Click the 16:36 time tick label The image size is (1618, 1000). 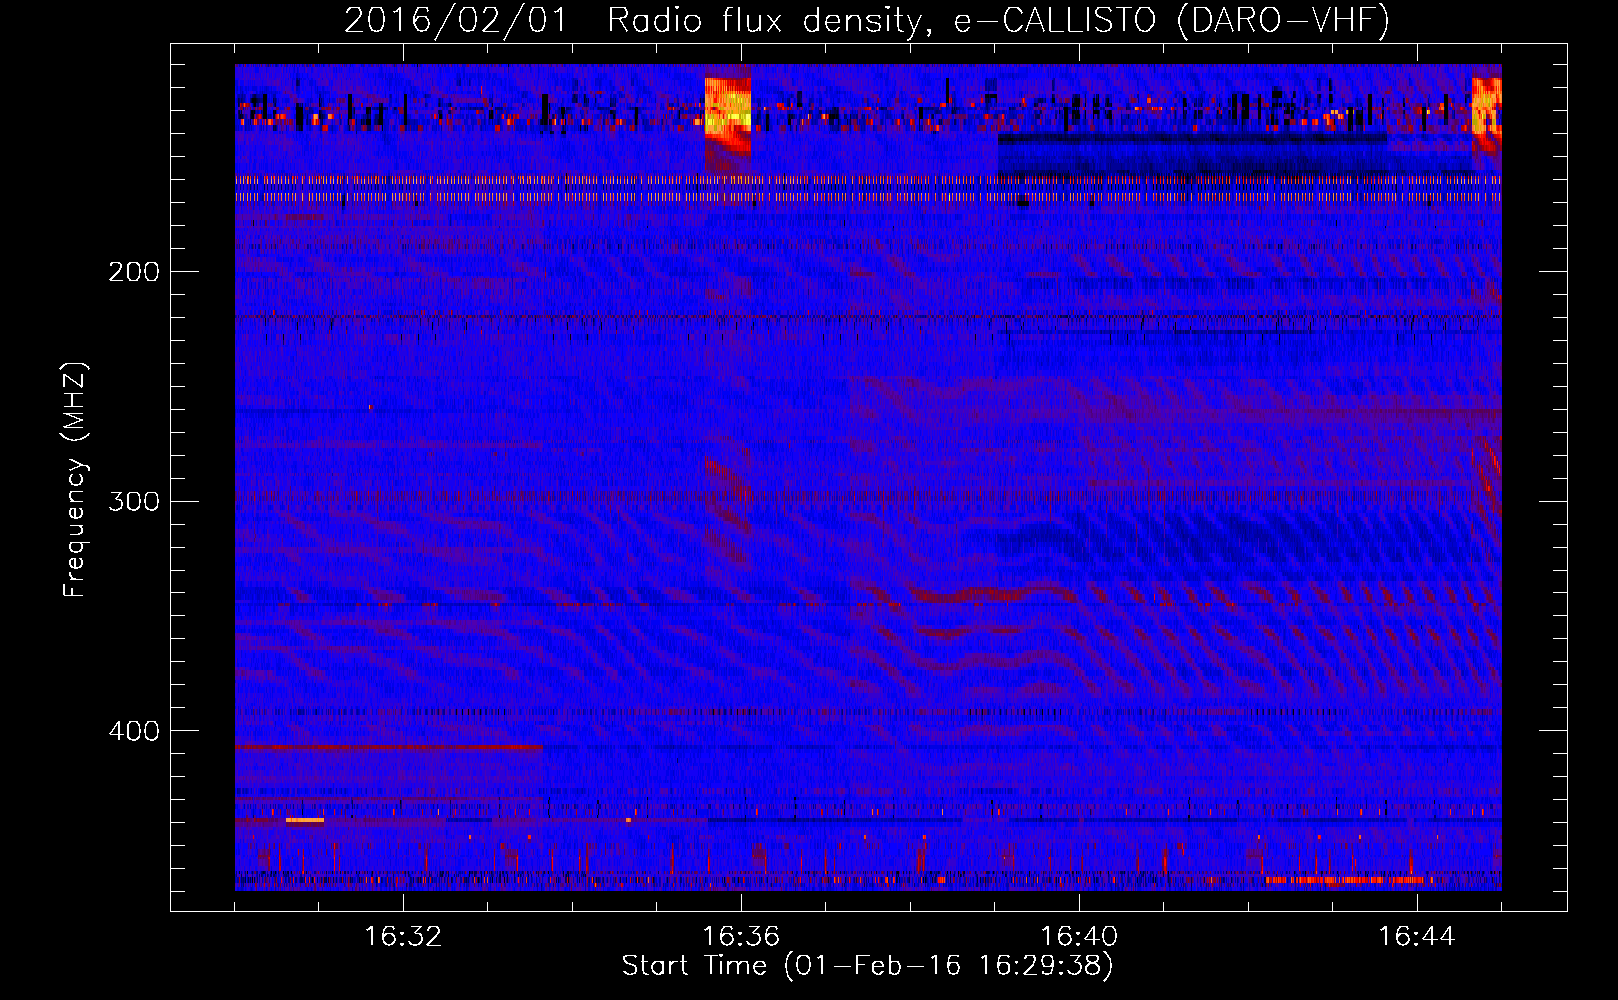pyautogui.click(x=741, y=937)
